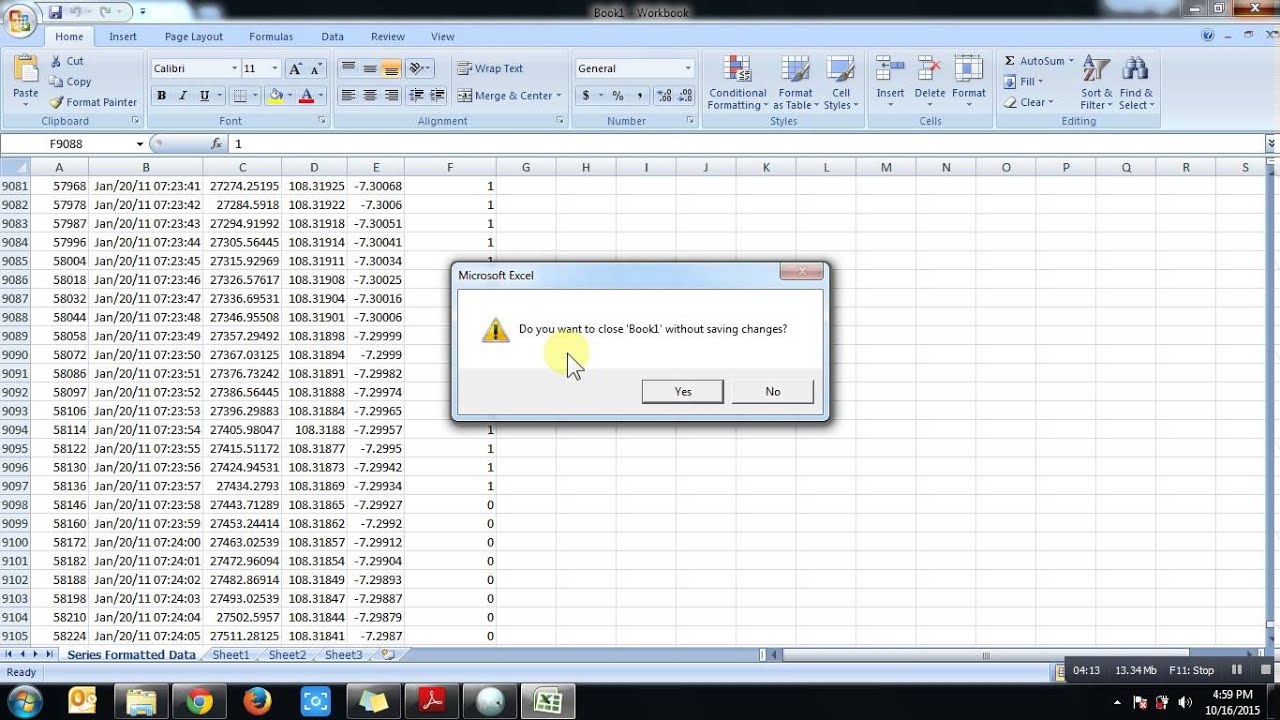Apply comma style

(639, 96)
